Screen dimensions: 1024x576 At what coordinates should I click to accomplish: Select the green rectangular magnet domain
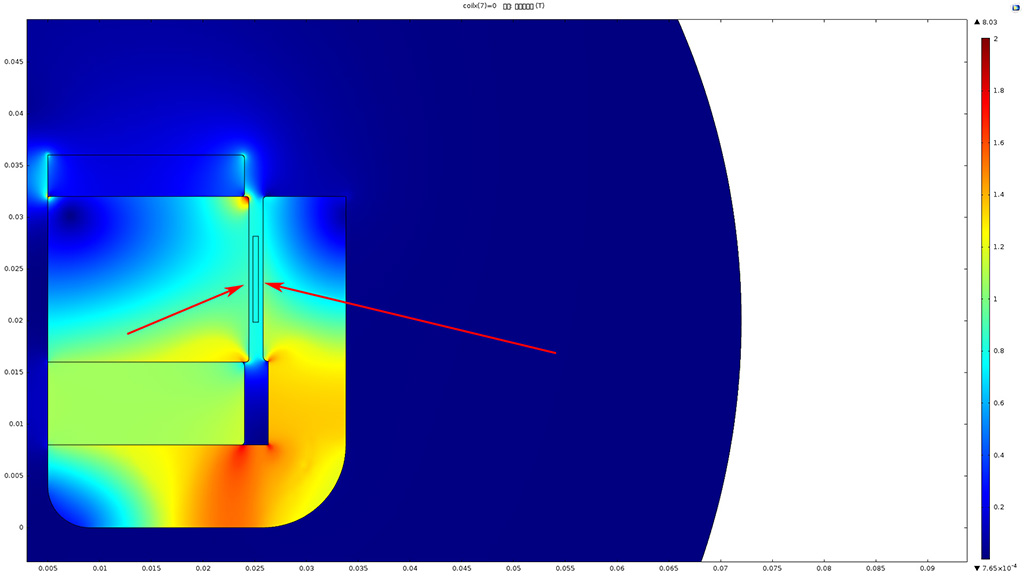(146, 403)
